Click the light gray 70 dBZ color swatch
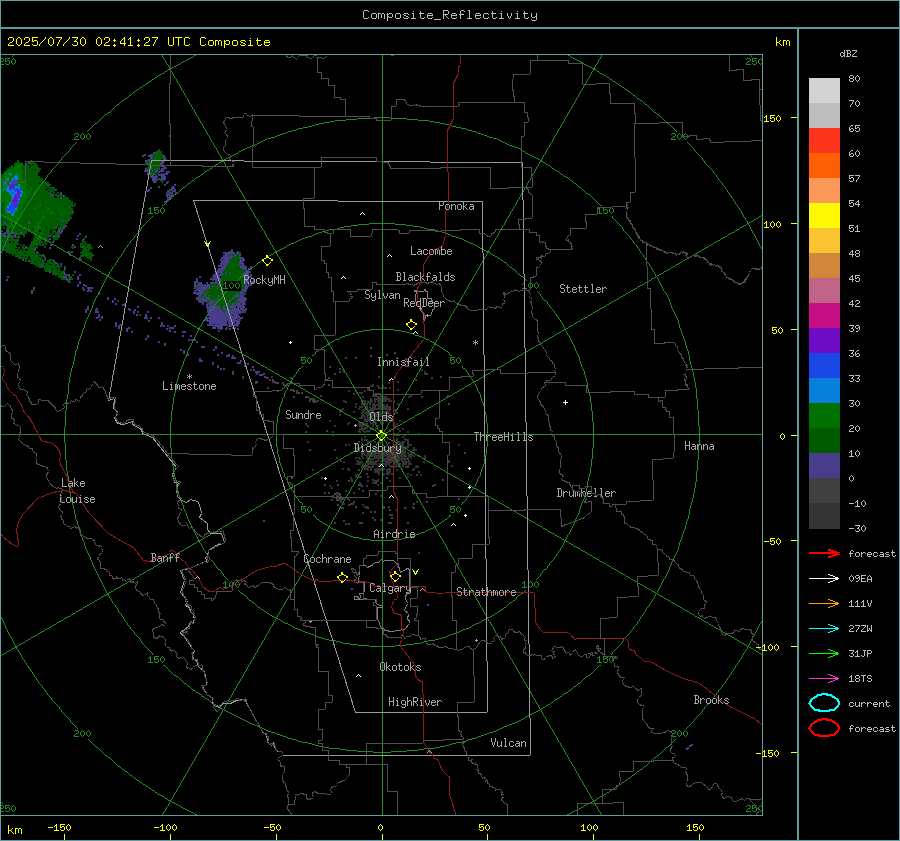The image size is (900, 841). (x=824, y=91)
